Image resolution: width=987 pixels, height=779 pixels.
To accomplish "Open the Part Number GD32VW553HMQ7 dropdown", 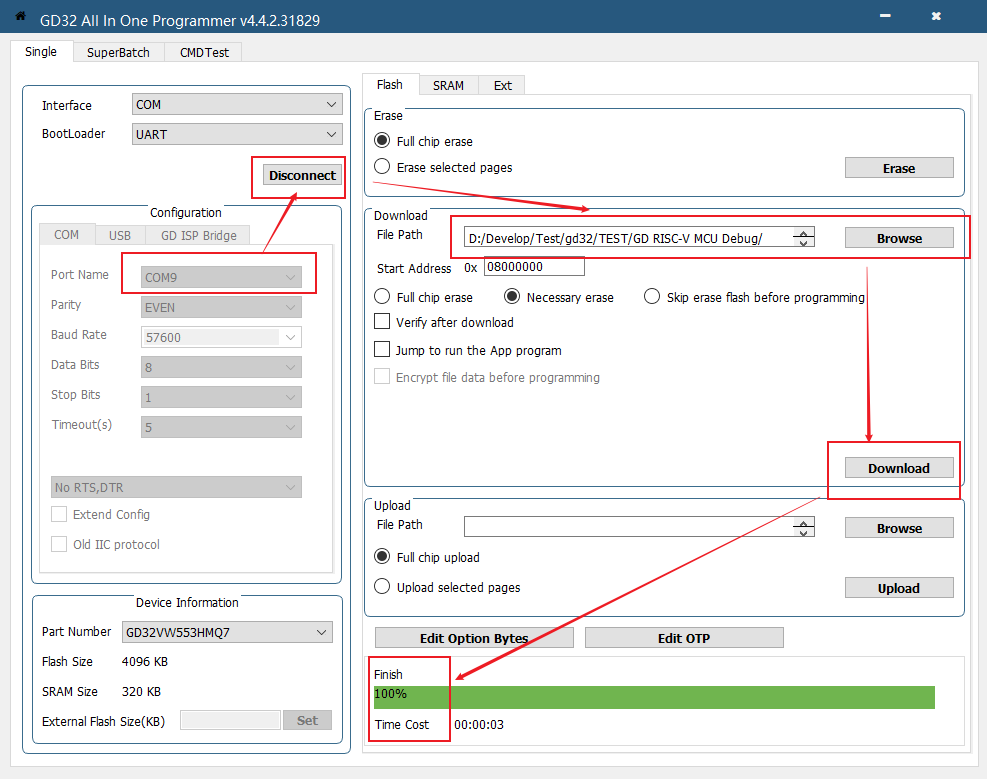I will coord(227,632).
